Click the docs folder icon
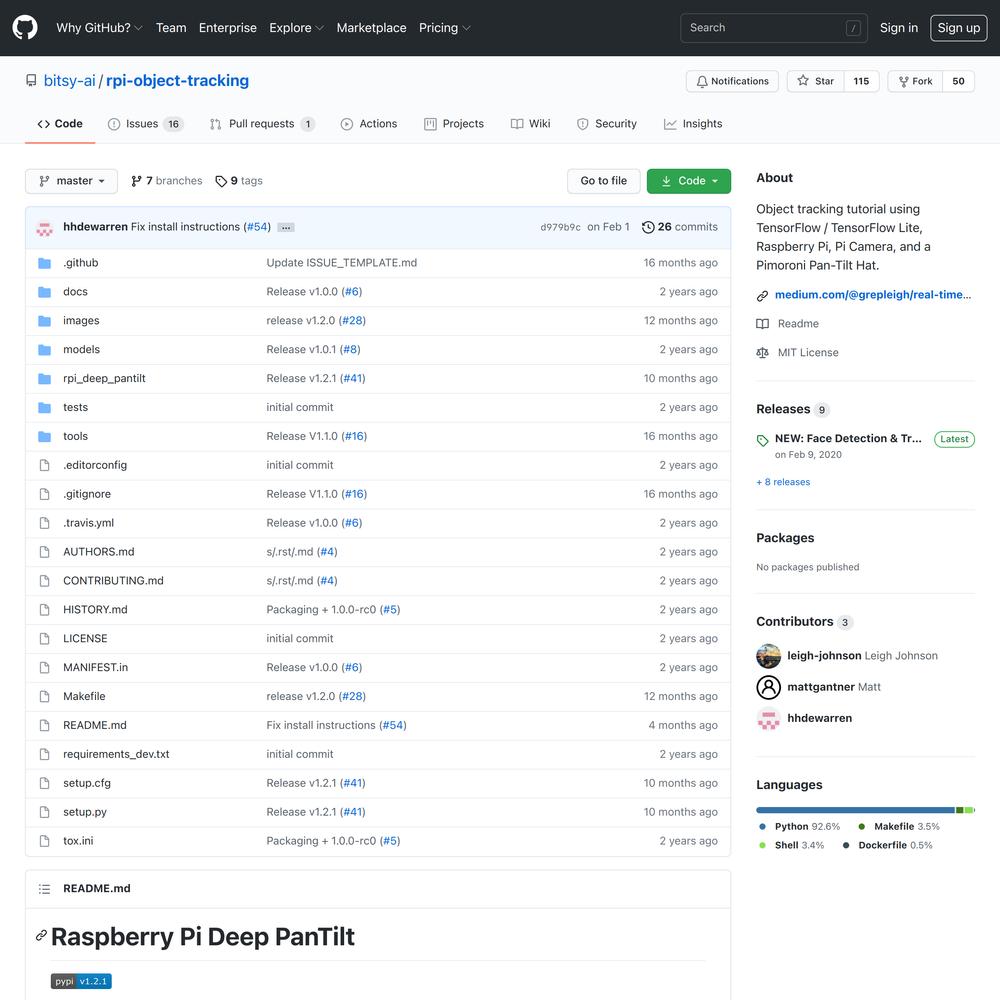The image size is (1000, 1000). coord(45,291)
